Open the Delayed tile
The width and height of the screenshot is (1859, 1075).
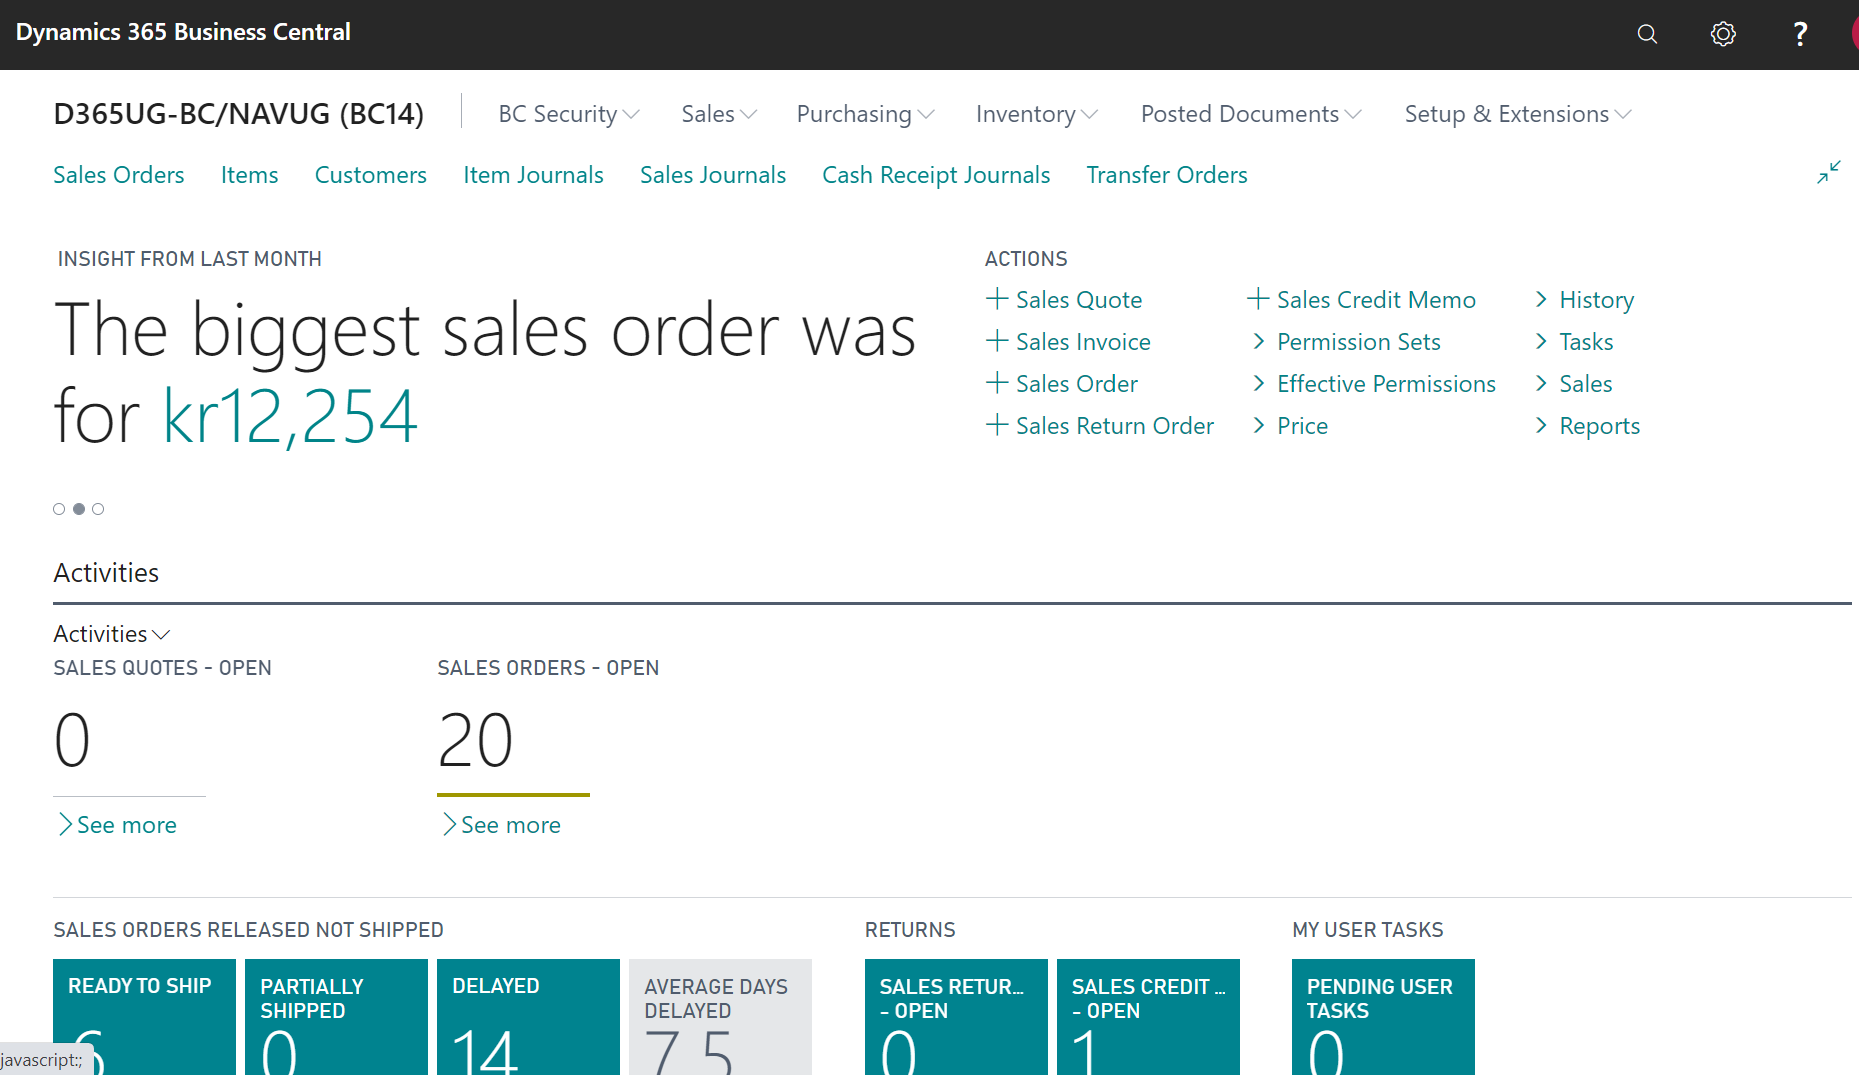click(528, 1017)
